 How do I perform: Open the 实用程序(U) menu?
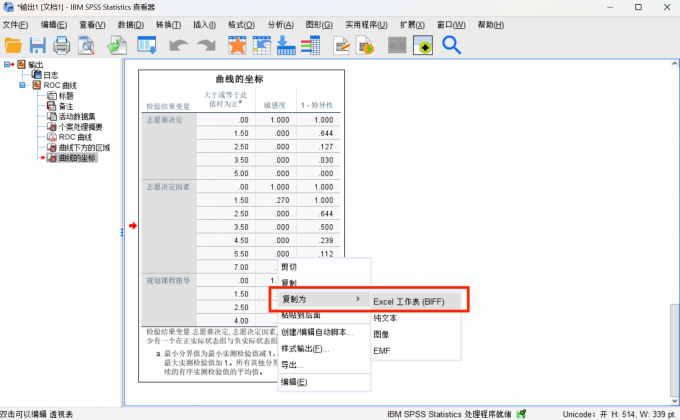pyautogui.click(x=366, y=25)
